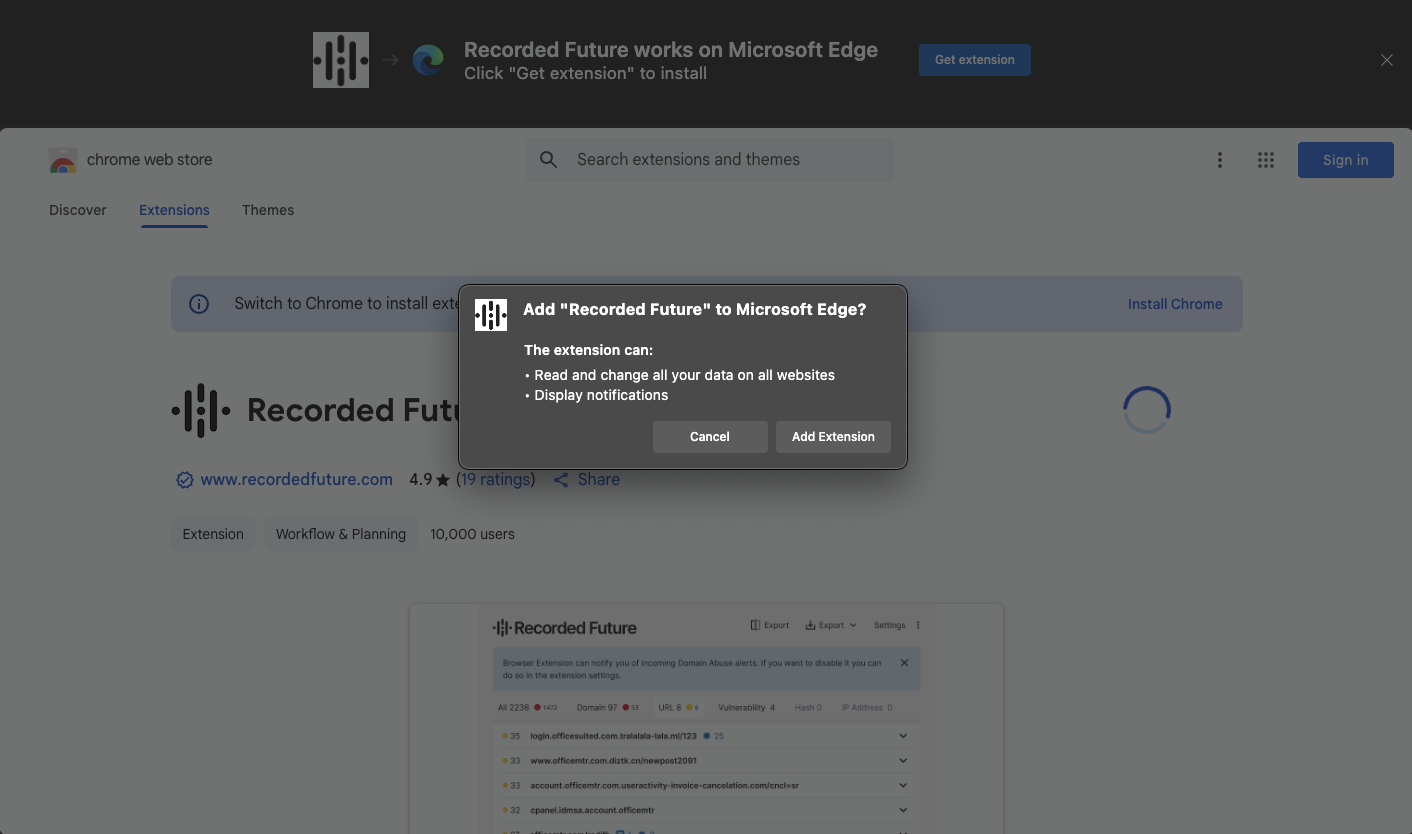Click the Microsoft Edge logo in the banner
Image resolution: width=1412 pixels, height=834 pixels.
428,60
